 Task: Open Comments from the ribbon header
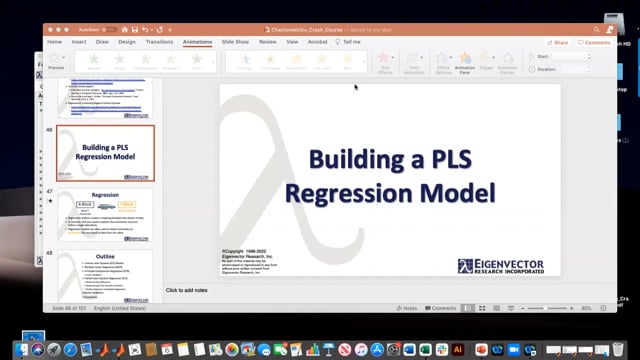click(594, 42)
